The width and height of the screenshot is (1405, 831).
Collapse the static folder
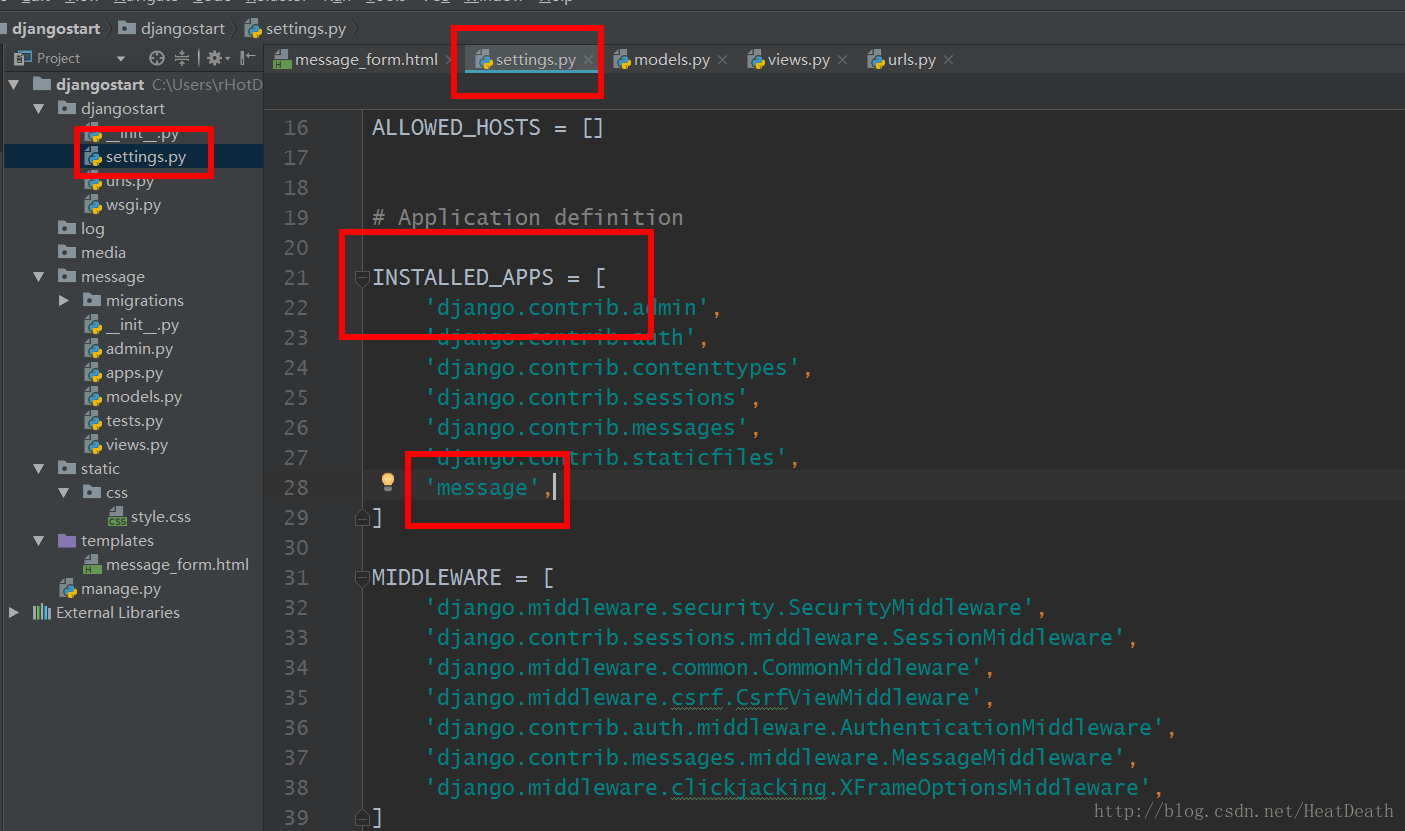point(39,468)
